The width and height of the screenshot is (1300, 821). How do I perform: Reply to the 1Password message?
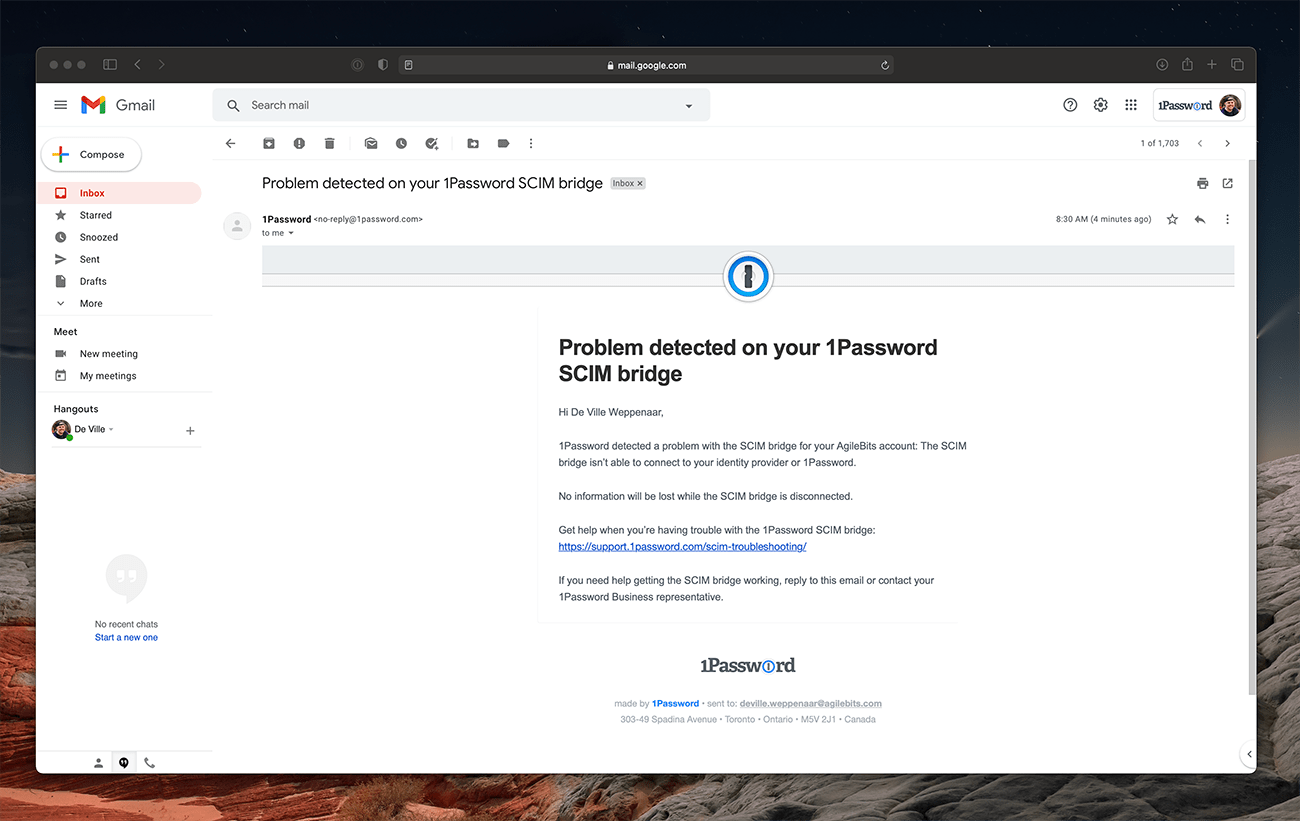point(1200,219)
